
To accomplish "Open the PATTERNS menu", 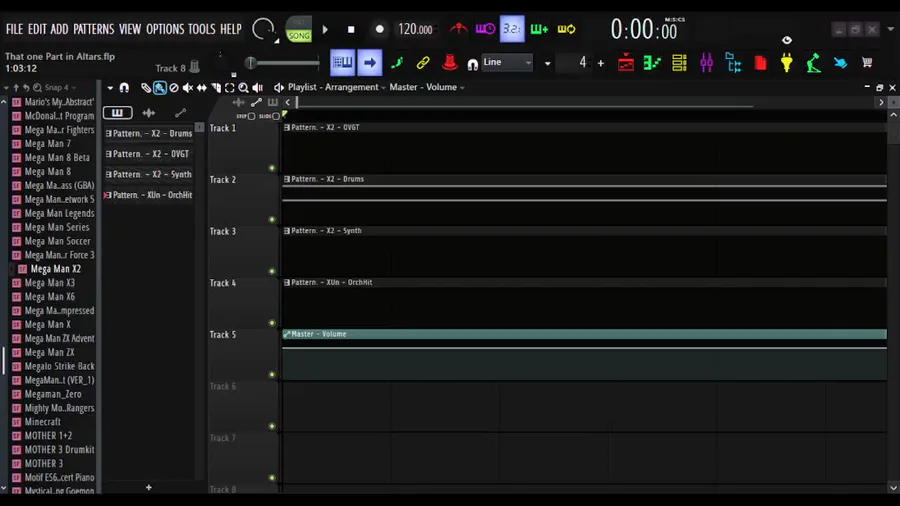I will [94, 29].
